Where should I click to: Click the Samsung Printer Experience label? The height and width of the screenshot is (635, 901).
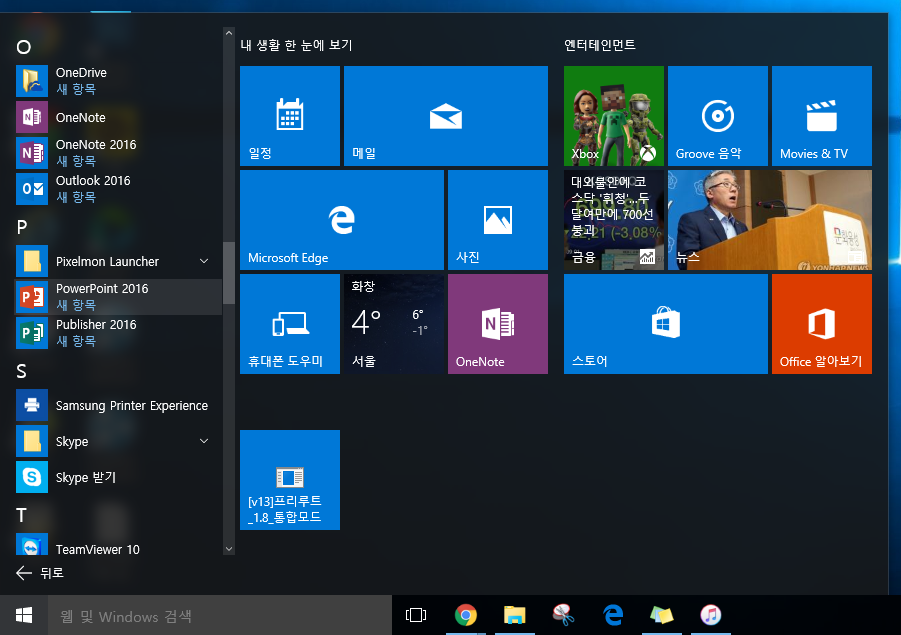pyautogui.click(x=132, y=406)
